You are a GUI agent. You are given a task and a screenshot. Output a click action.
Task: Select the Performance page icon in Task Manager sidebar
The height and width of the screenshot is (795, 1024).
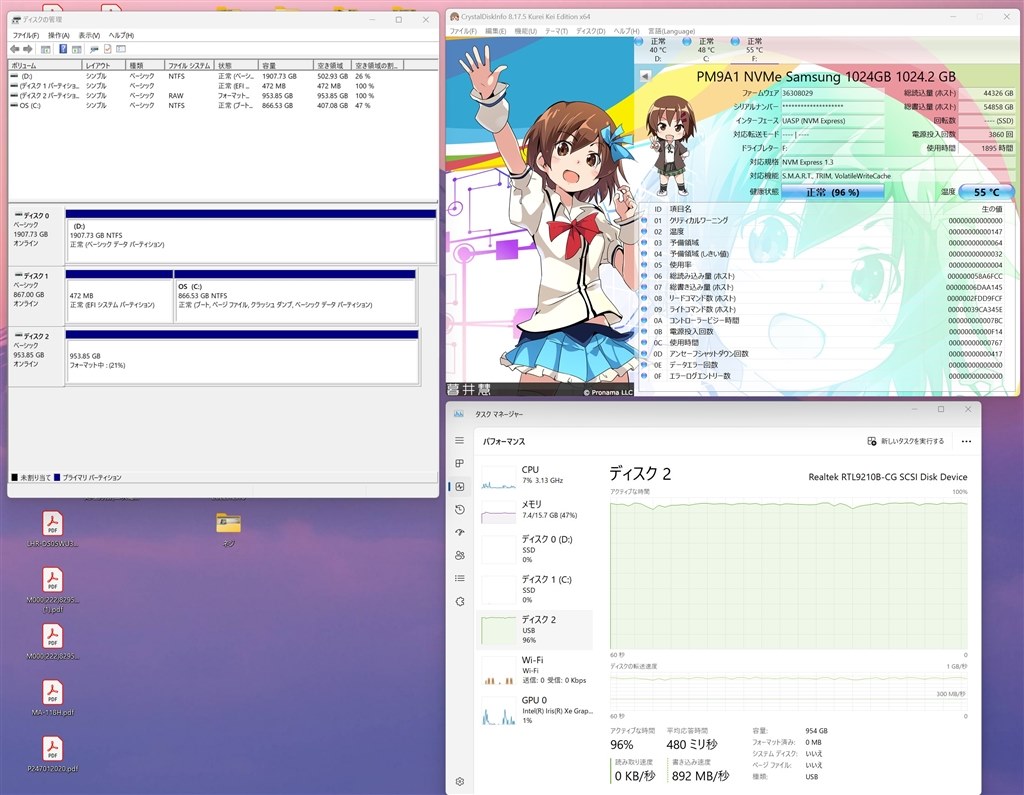click(x=460, y=487)
